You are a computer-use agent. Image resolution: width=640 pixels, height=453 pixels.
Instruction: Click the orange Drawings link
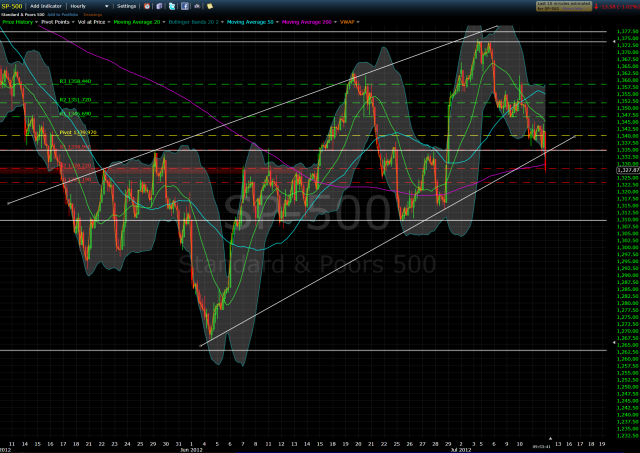(93, 15)
